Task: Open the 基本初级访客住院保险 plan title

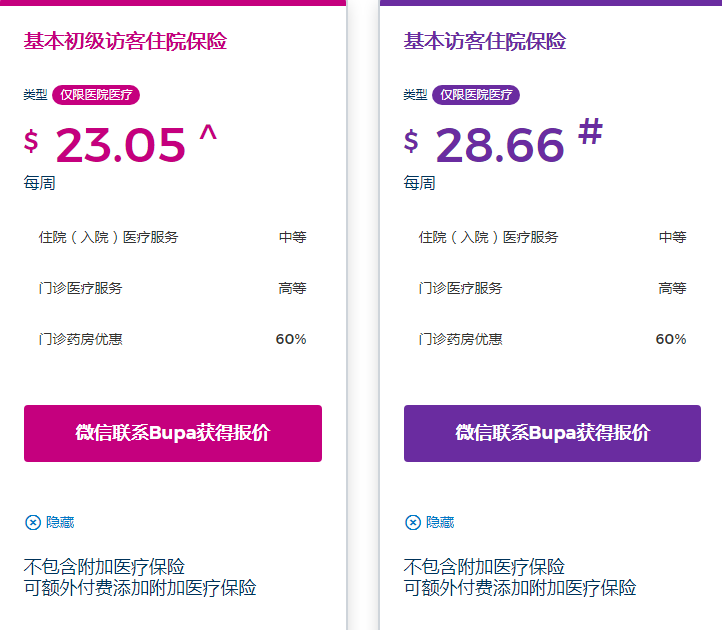Action: [x=125, y=42]
